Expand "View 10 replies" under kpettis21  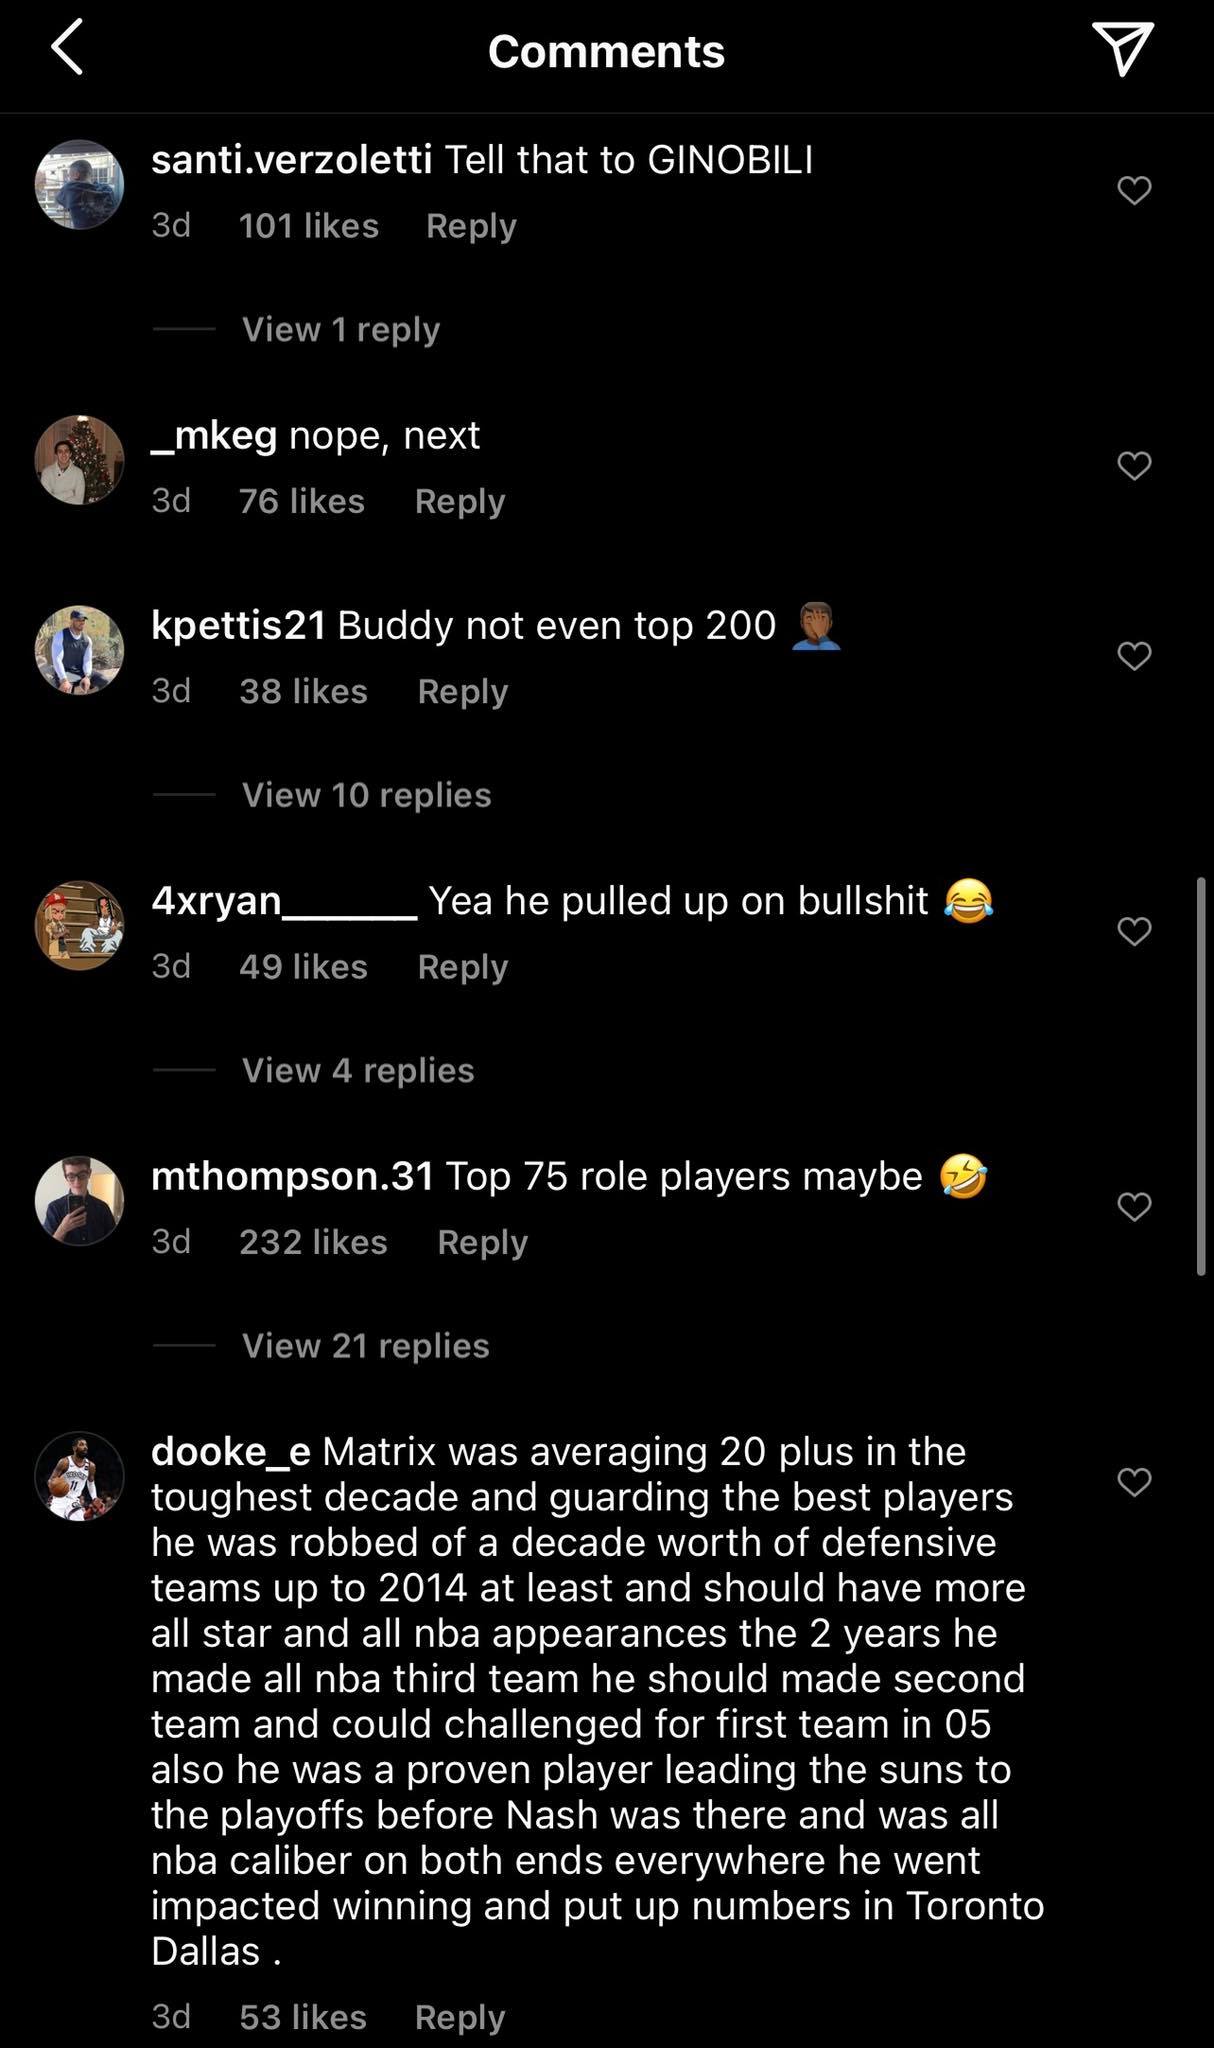pos(366,795)
